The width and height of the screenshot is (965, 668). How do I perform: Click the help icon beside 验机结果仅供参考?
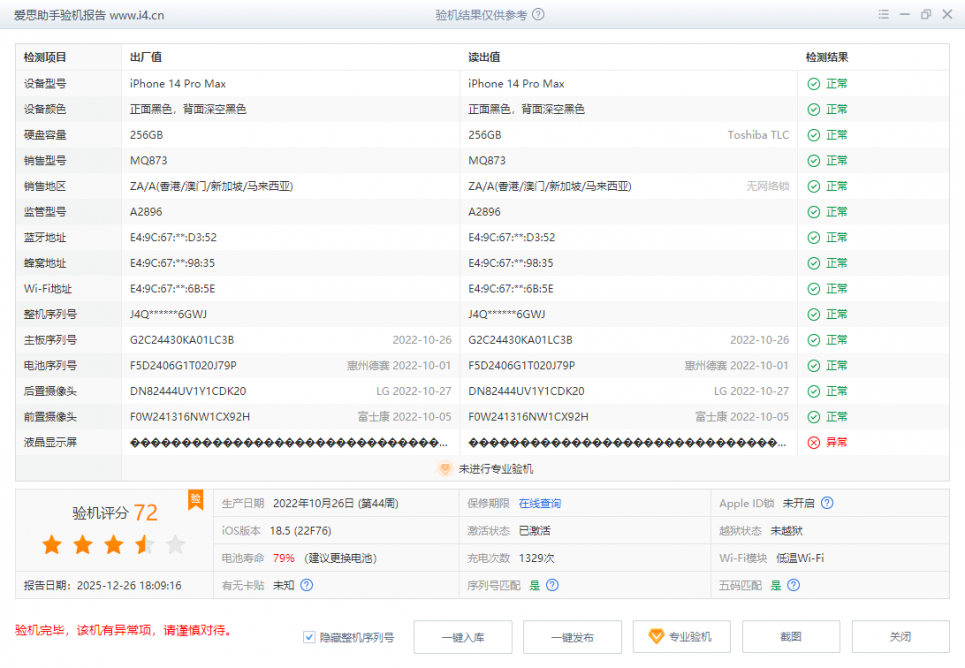point(539,15)
